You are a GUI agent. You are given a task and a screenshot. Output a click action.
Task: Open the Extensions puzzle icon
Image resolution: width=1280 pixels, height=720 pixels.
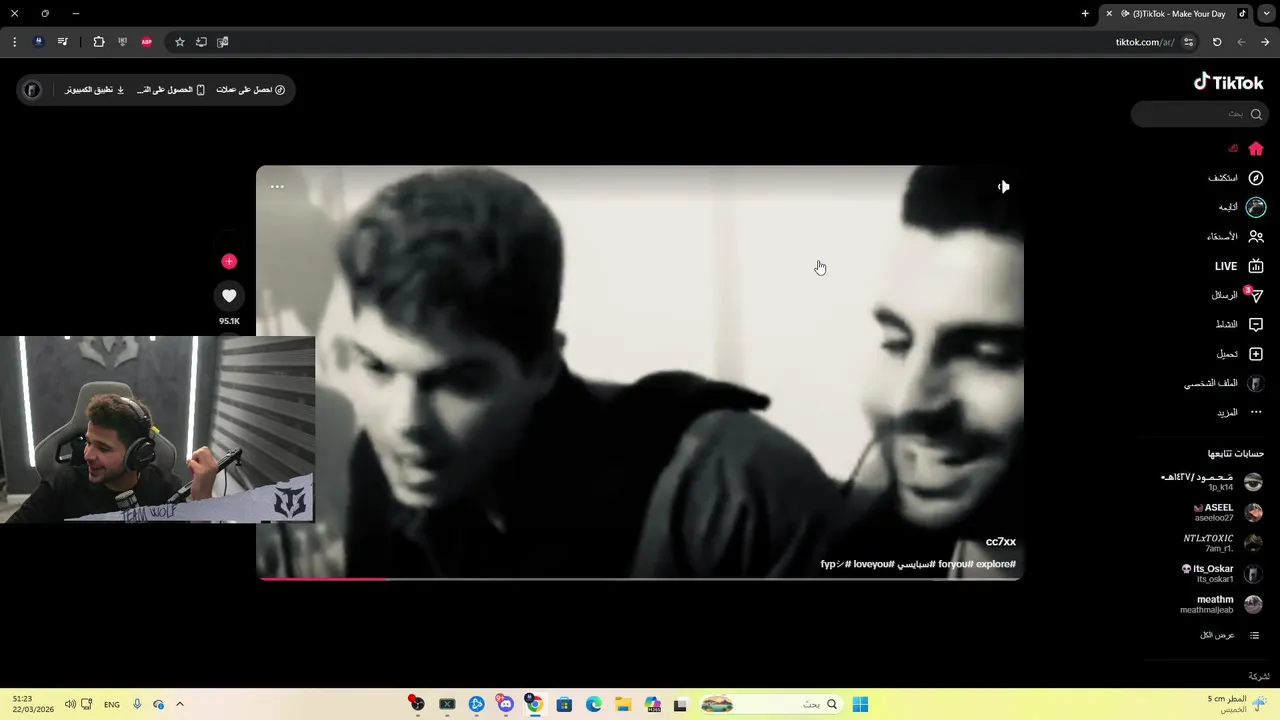(x=98, y=42)
